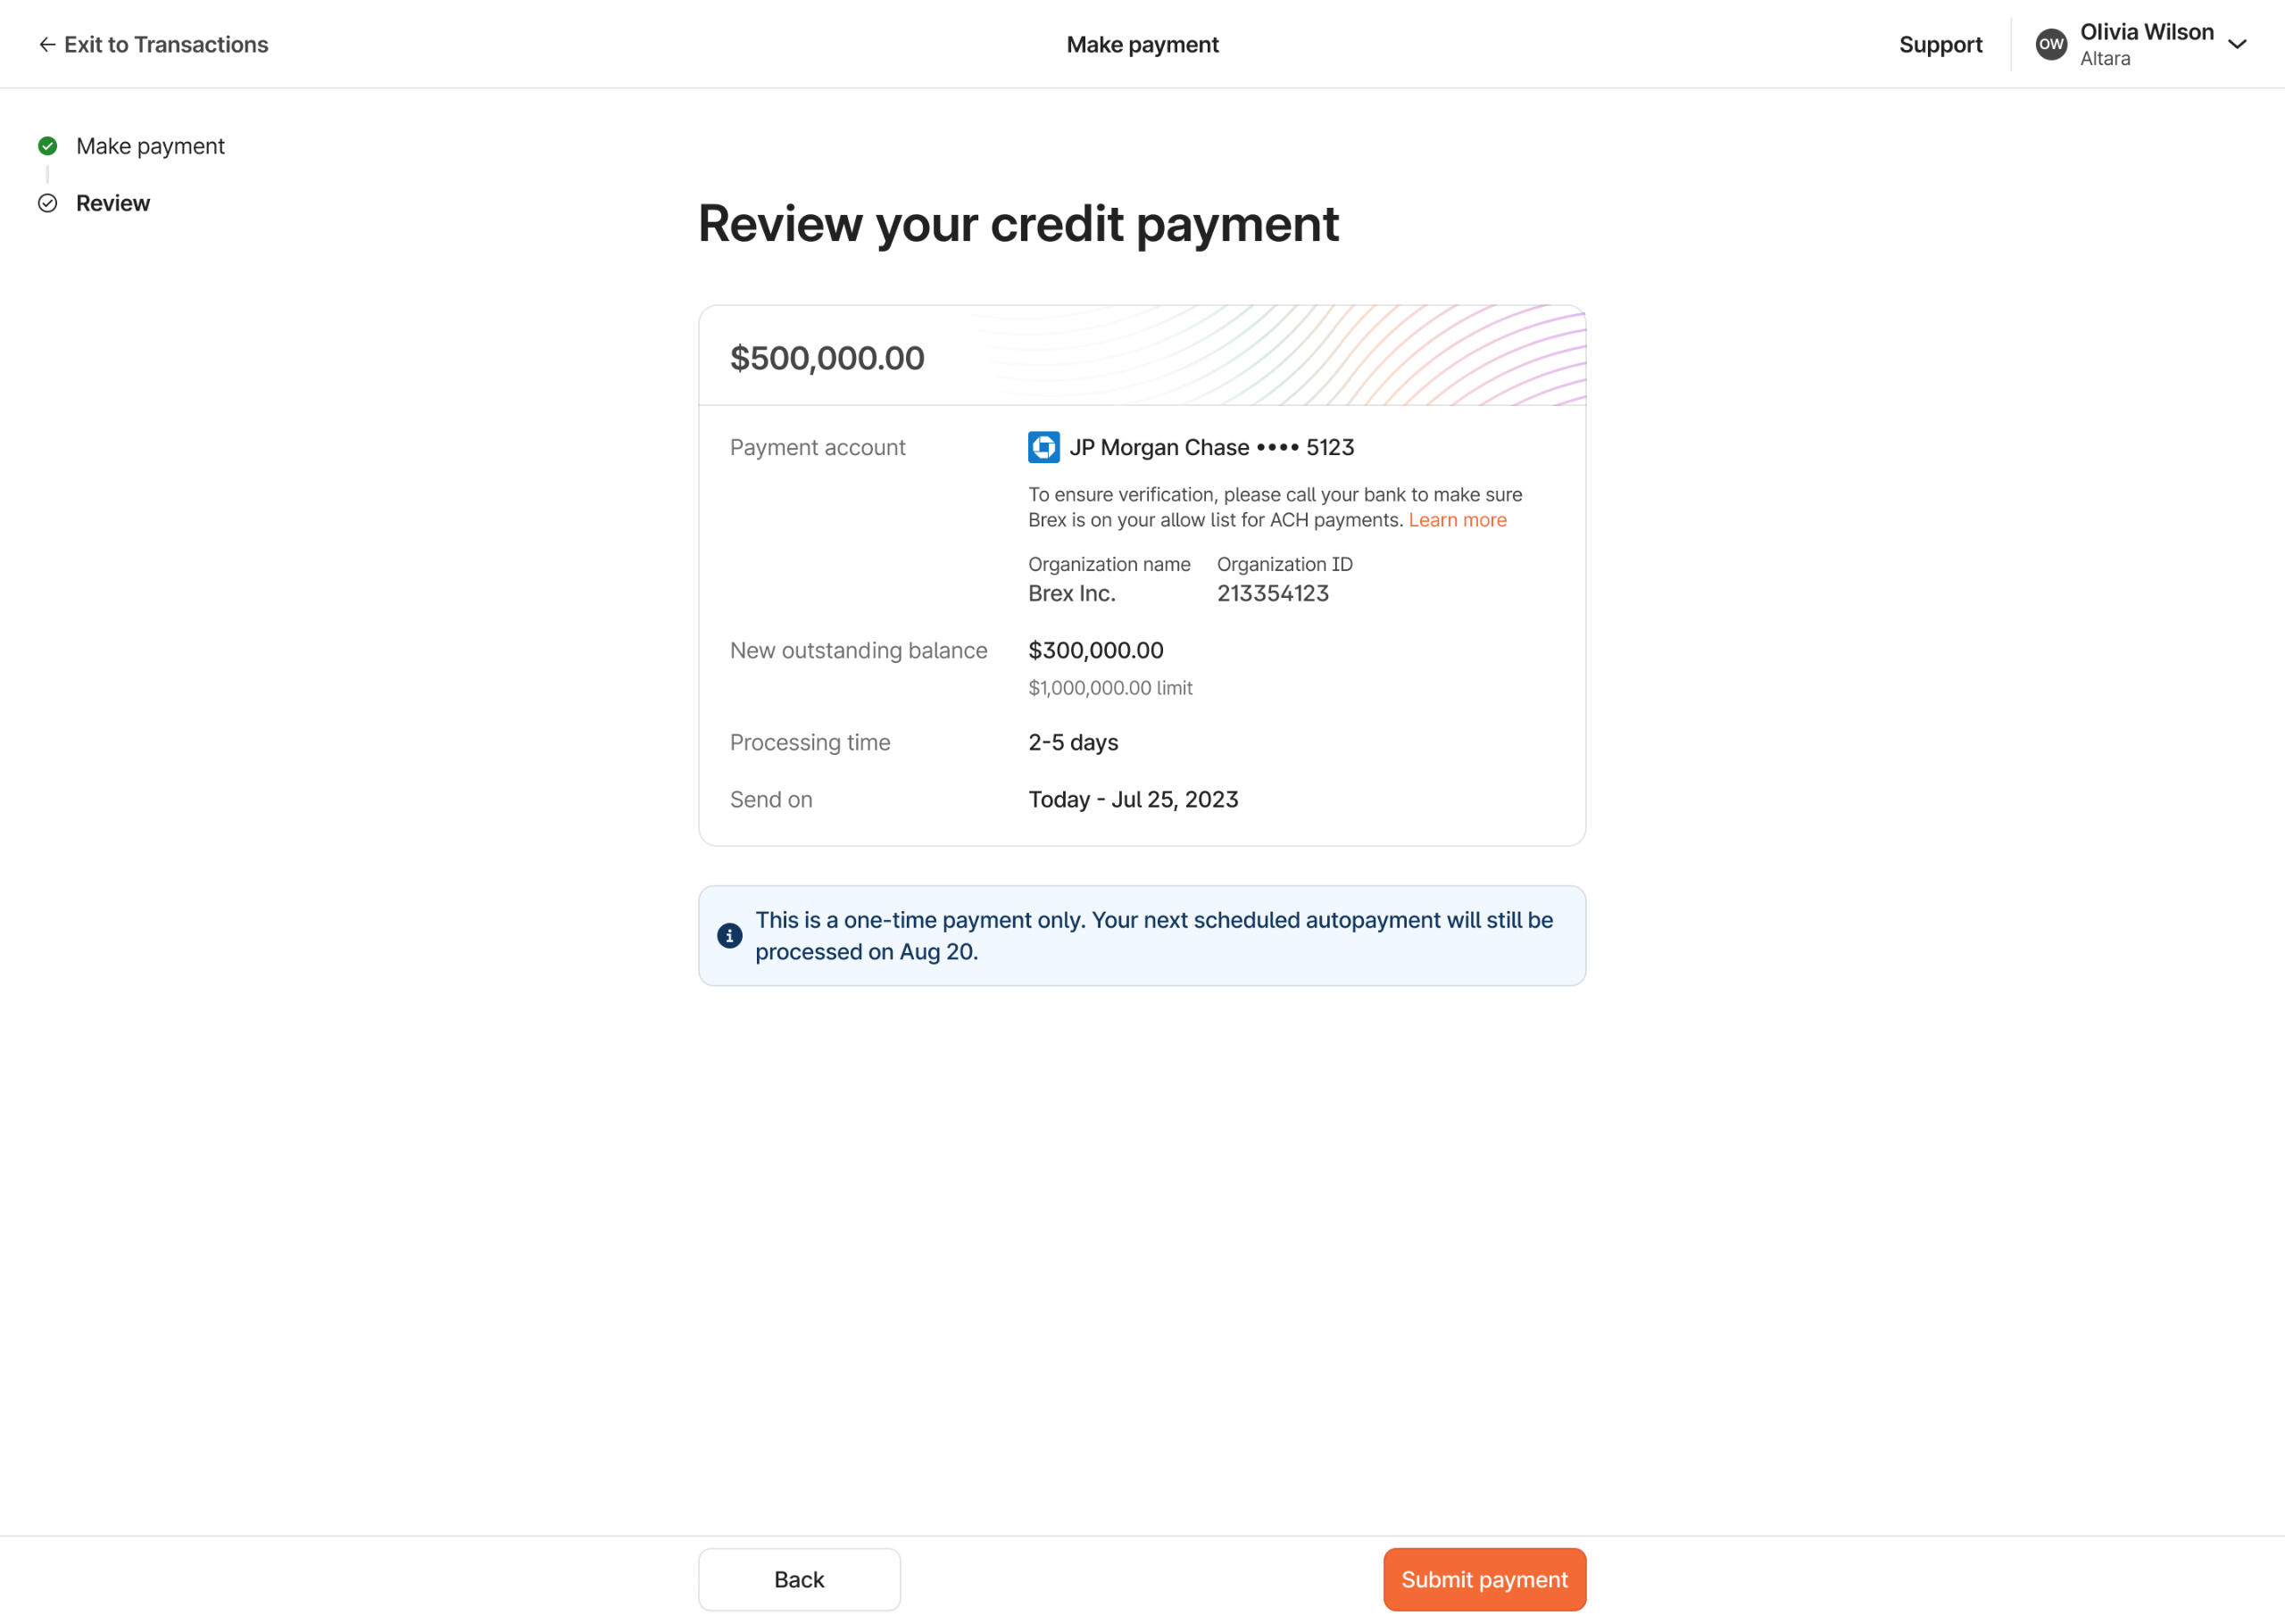
Task: Go to the Make payment step
Action: coord(150,146)
